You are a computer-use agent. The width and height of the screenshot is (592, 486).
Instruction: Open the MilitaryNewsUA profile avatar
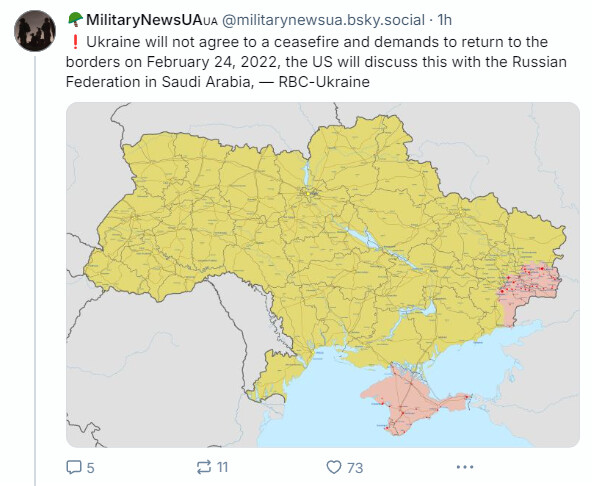[x=35, y=31]
